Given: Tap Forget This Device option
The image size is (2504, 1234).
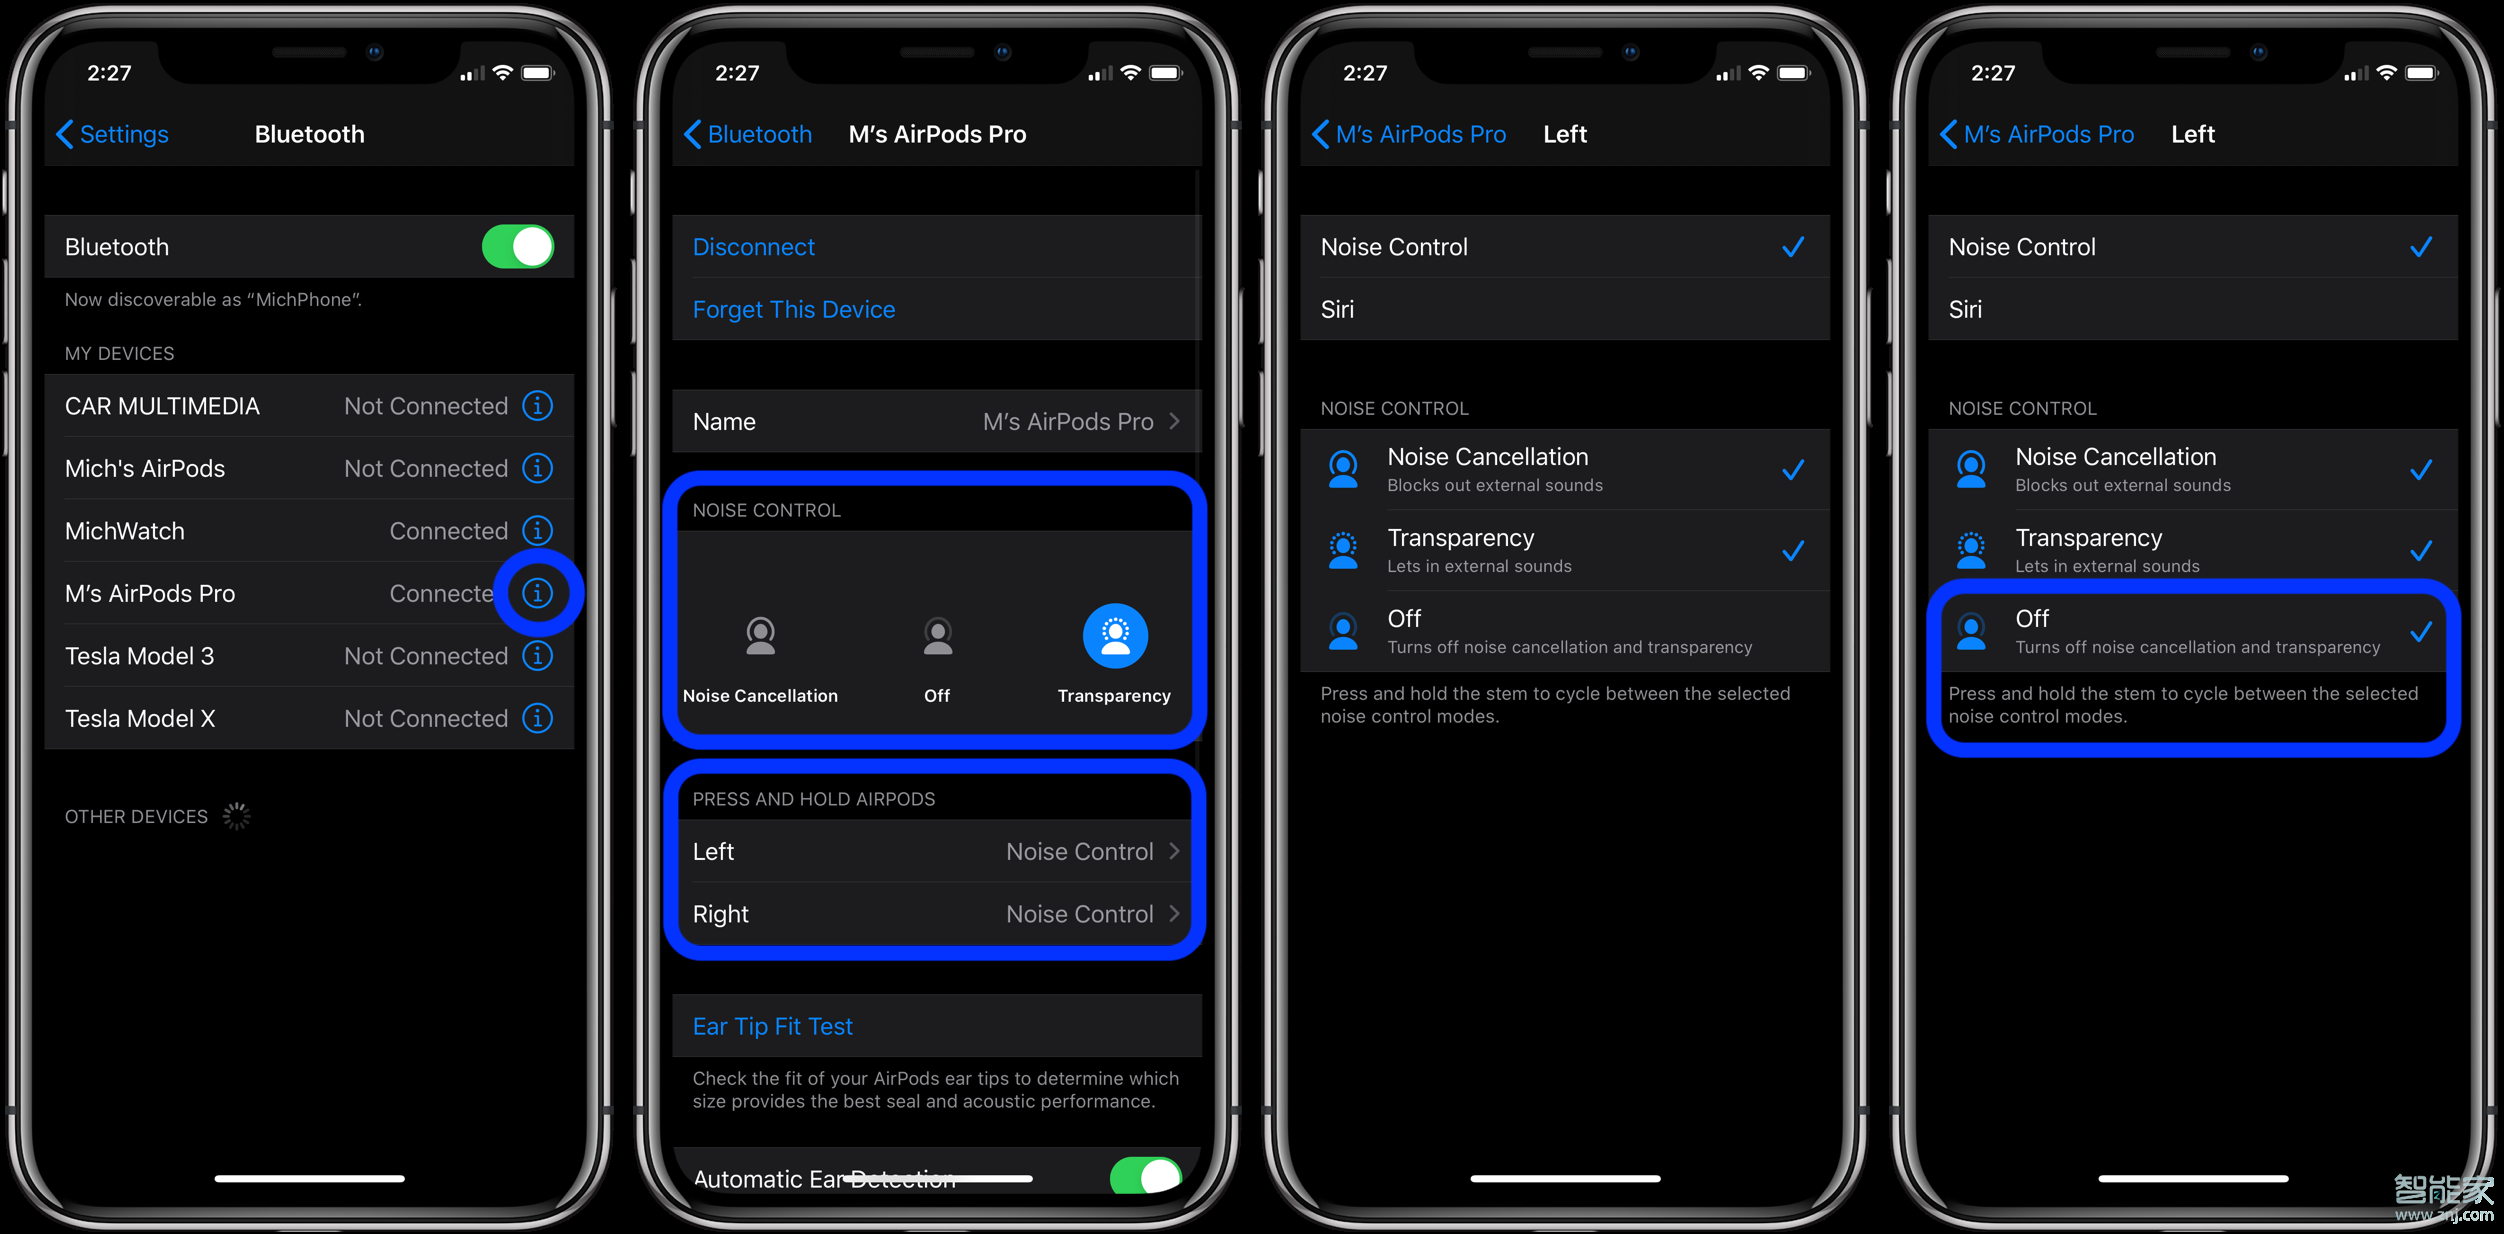Looking at the screenshot, I should [786, 310].
